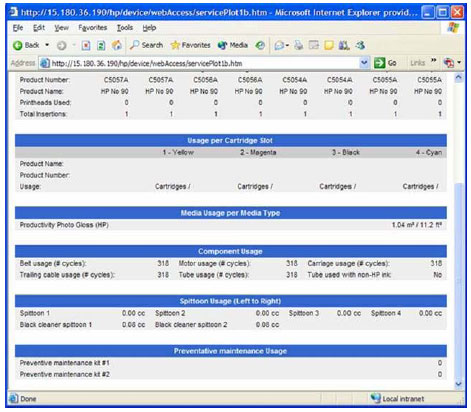
Task: Open the Favorites toolbar button
Action: coord(190,45)
